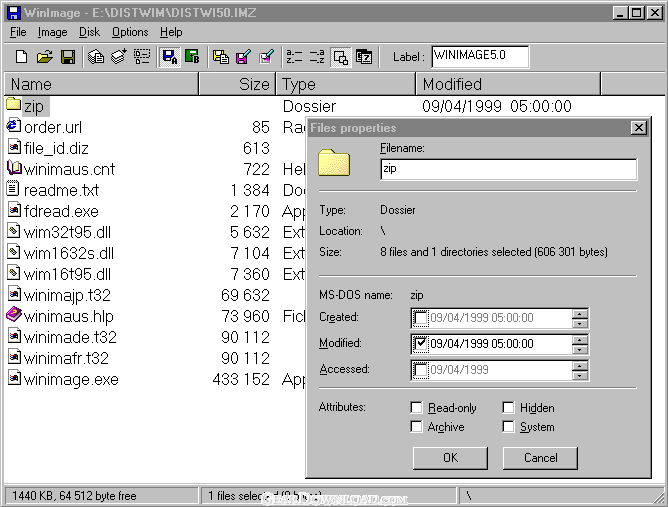Click the Inject files icon with plus sign
Image resolution: width=668 pixels, height=507 pixels.
point(119,57)
